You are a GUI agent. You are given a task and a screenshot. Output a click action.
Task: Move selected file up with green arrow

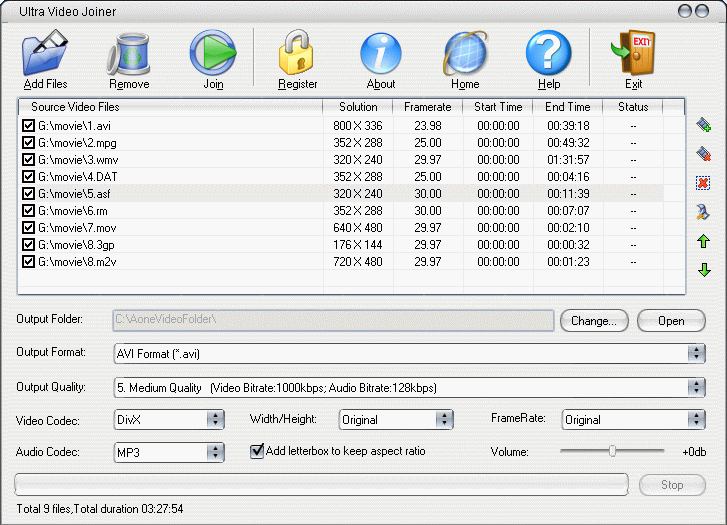704,242
